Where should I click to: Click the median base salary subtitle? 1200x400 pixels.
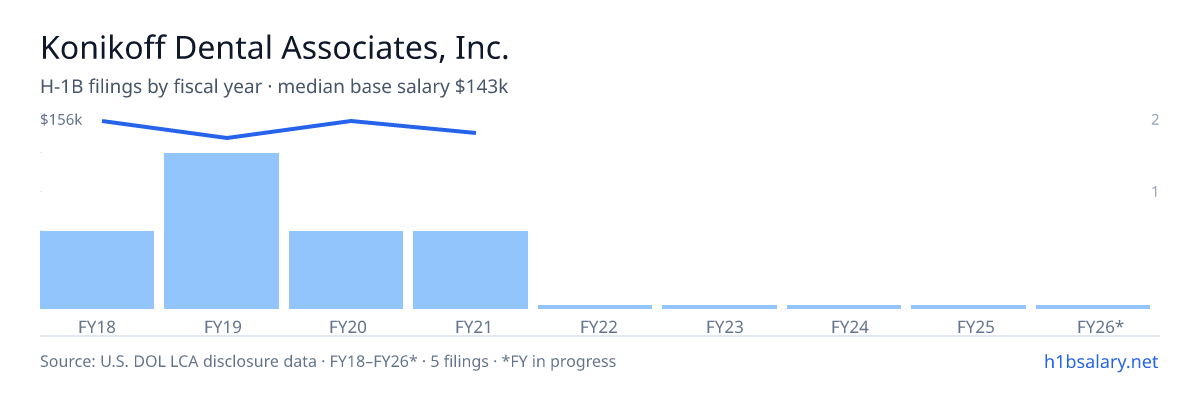(393, 87)
